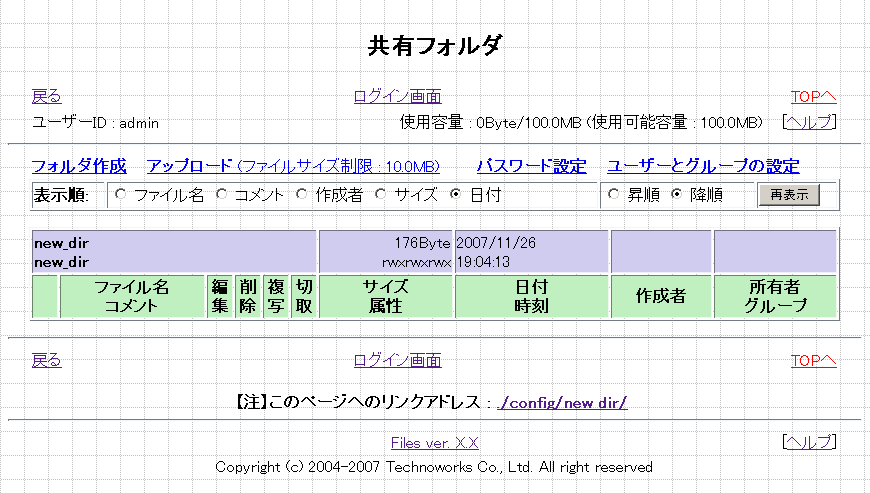Open ヘルプ next to the usage capacity
The image size is (870, 493).
[809, 123]
